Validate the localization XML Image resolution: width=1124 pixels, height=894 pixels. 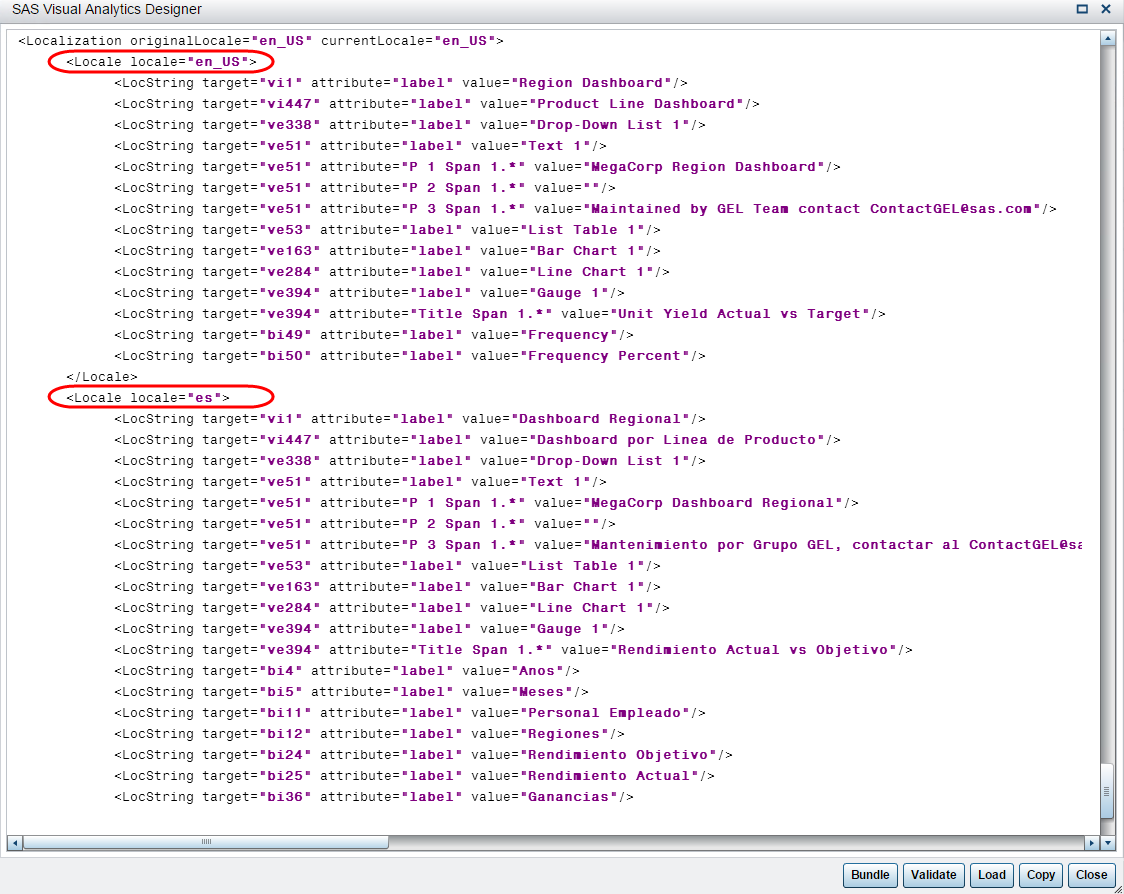(x=933, y=875)
